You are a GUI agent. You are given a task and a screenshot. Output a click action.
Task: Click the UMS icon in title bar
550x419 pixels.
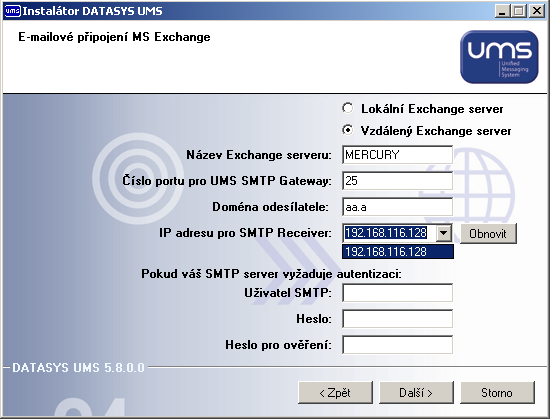coord(12,11)
